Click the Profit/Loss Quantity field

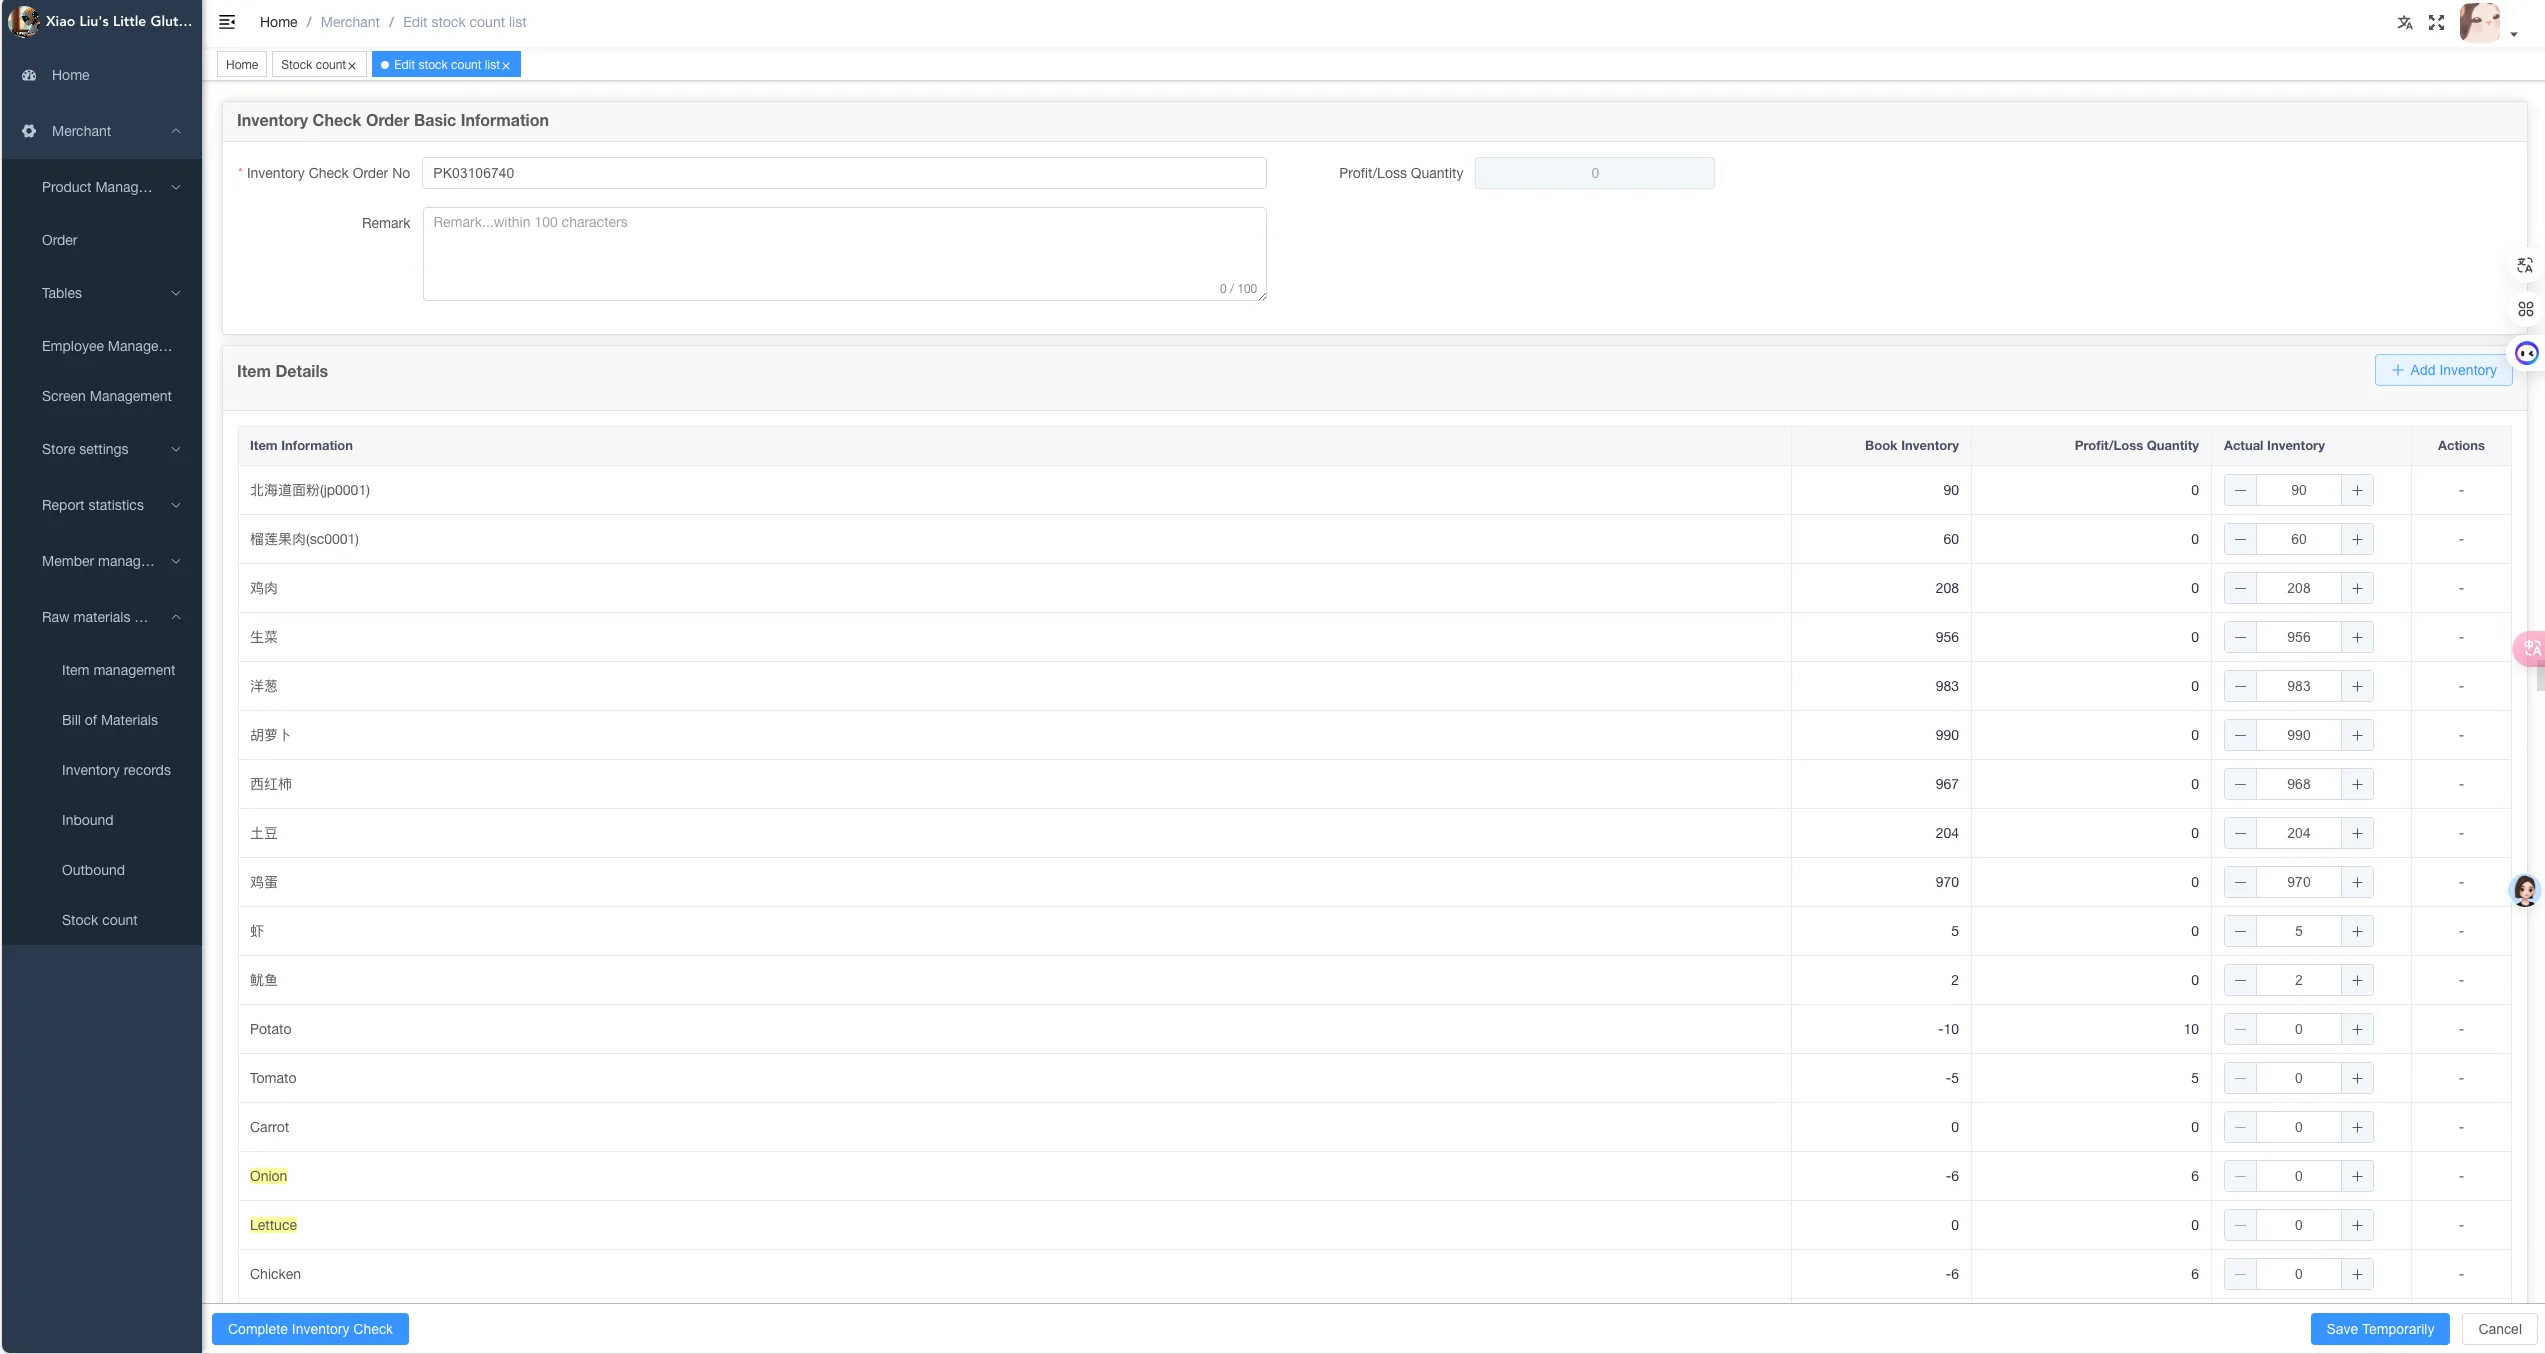[1594, 173]
